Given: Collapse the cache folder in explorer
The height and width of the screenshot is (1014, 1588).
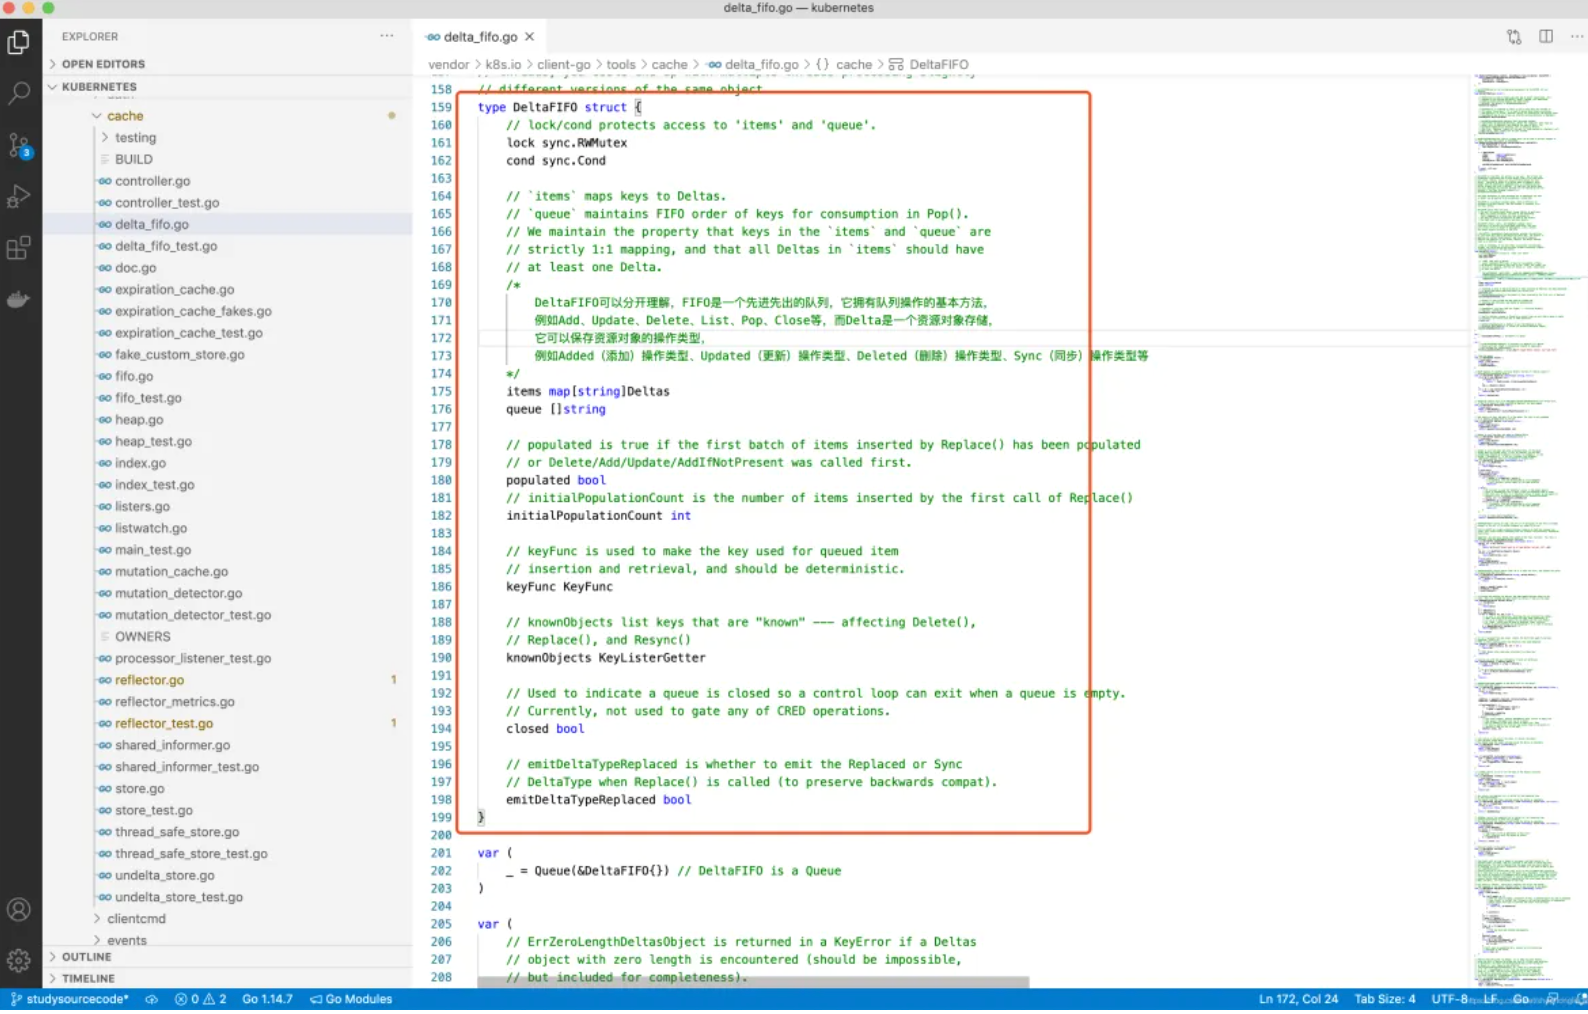Looking at the screenshot, I should click(x=124, y=116).
